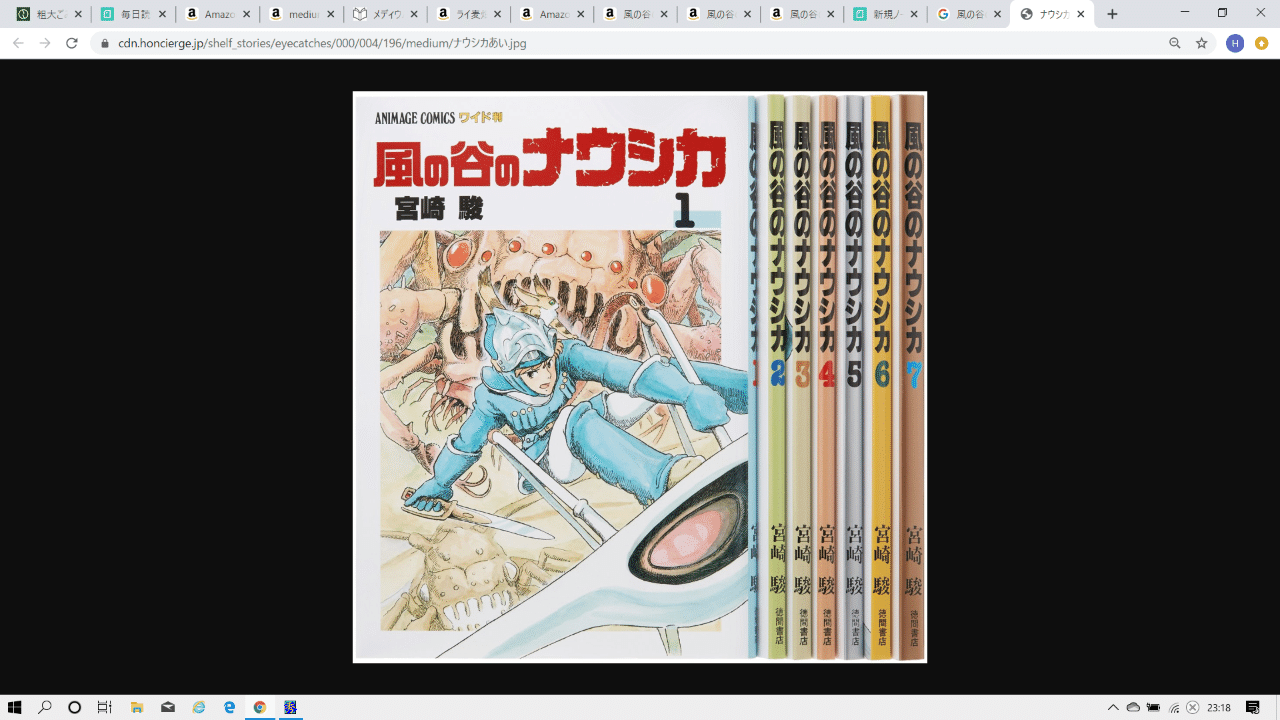
Task: Switch to the 新規ノ tab
Action: (886, 14)
